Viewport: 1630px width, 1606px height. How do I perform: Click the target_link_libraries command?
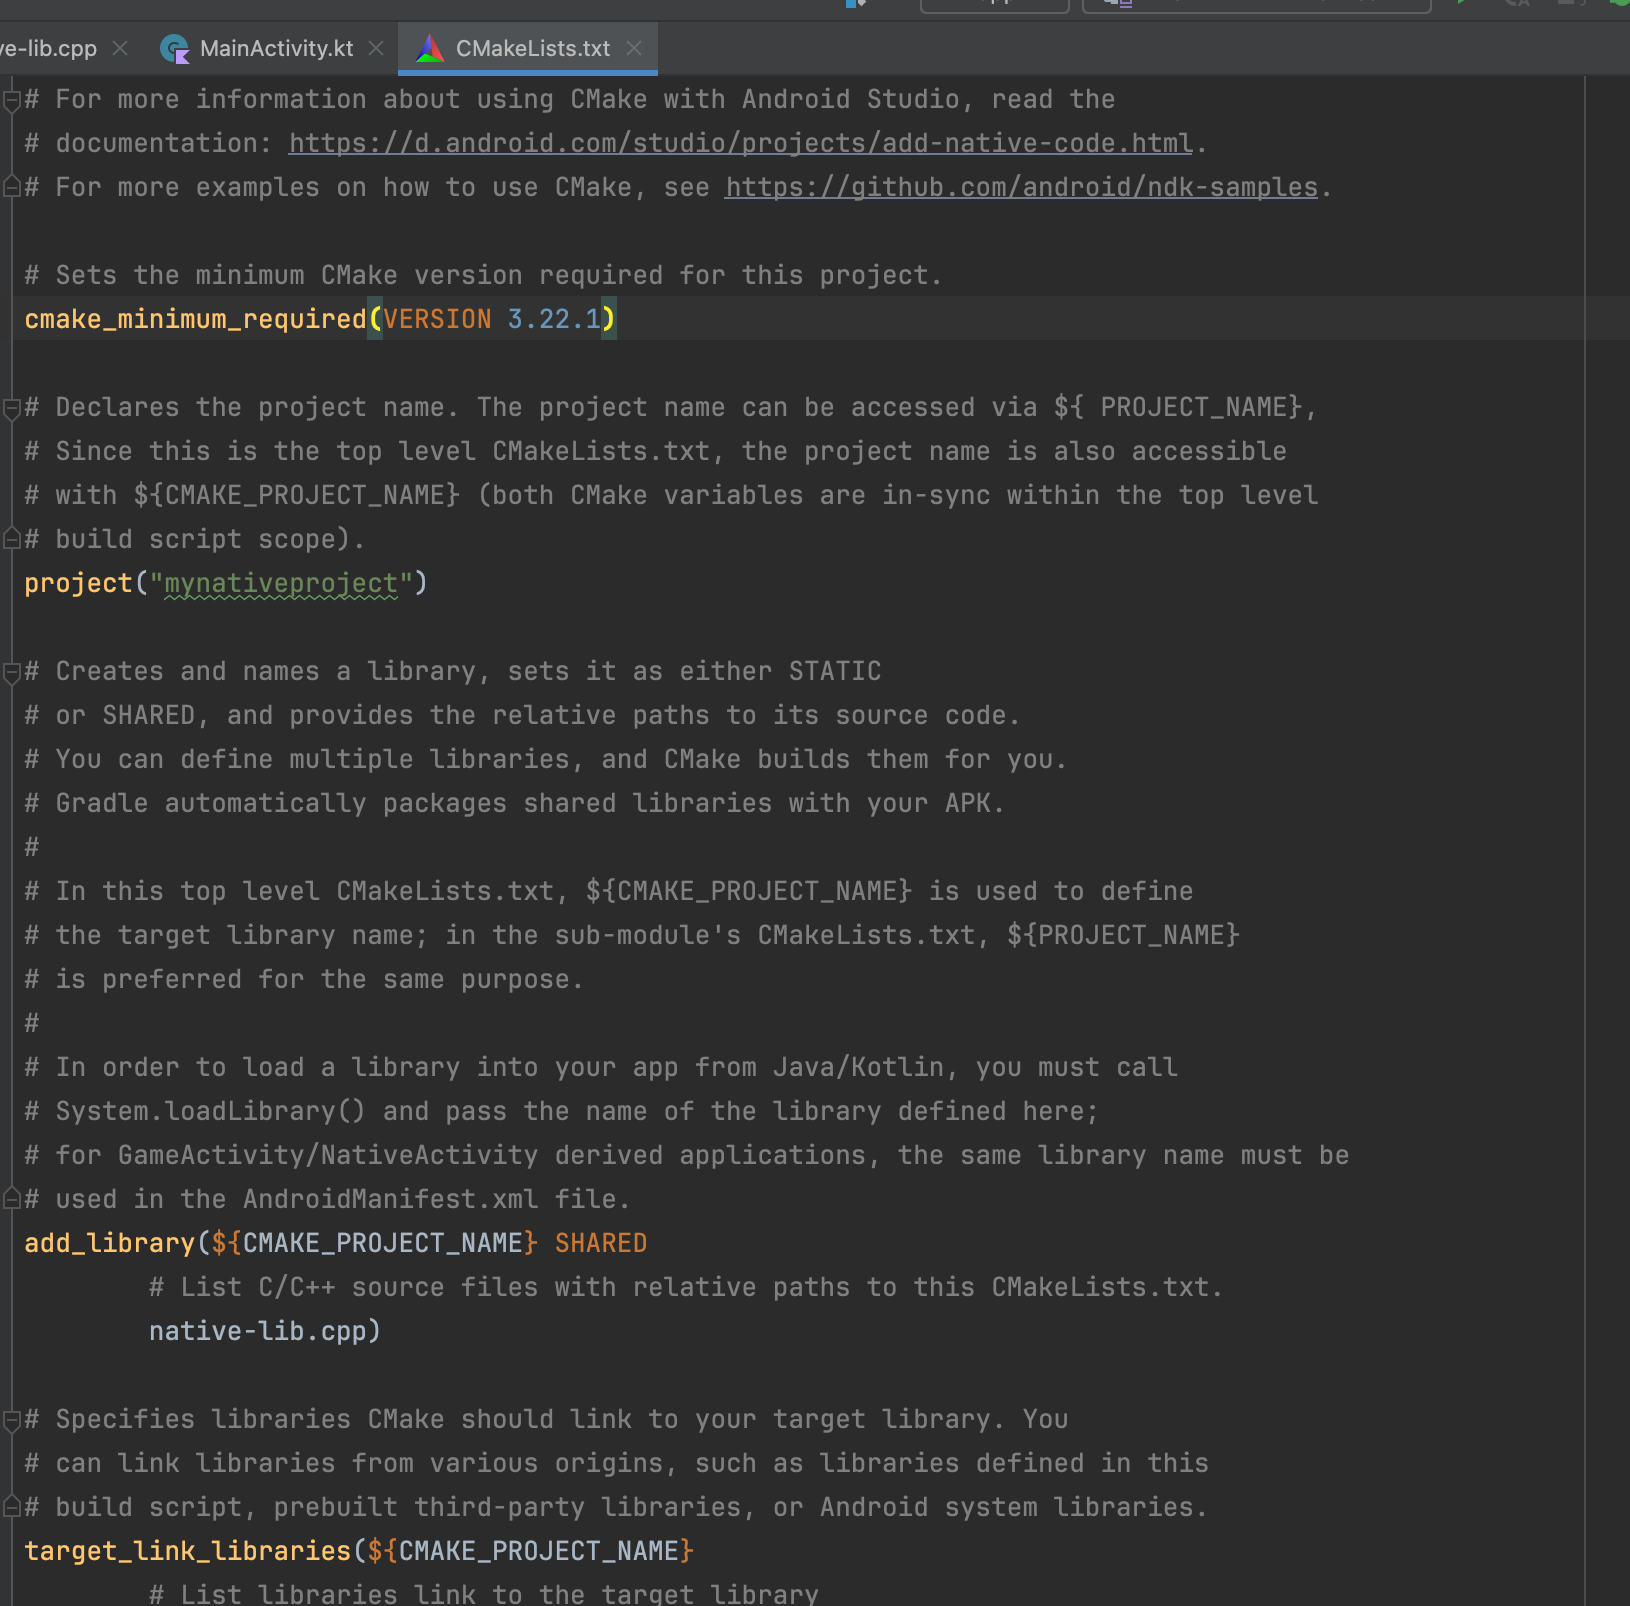(x=188, y=1551)
